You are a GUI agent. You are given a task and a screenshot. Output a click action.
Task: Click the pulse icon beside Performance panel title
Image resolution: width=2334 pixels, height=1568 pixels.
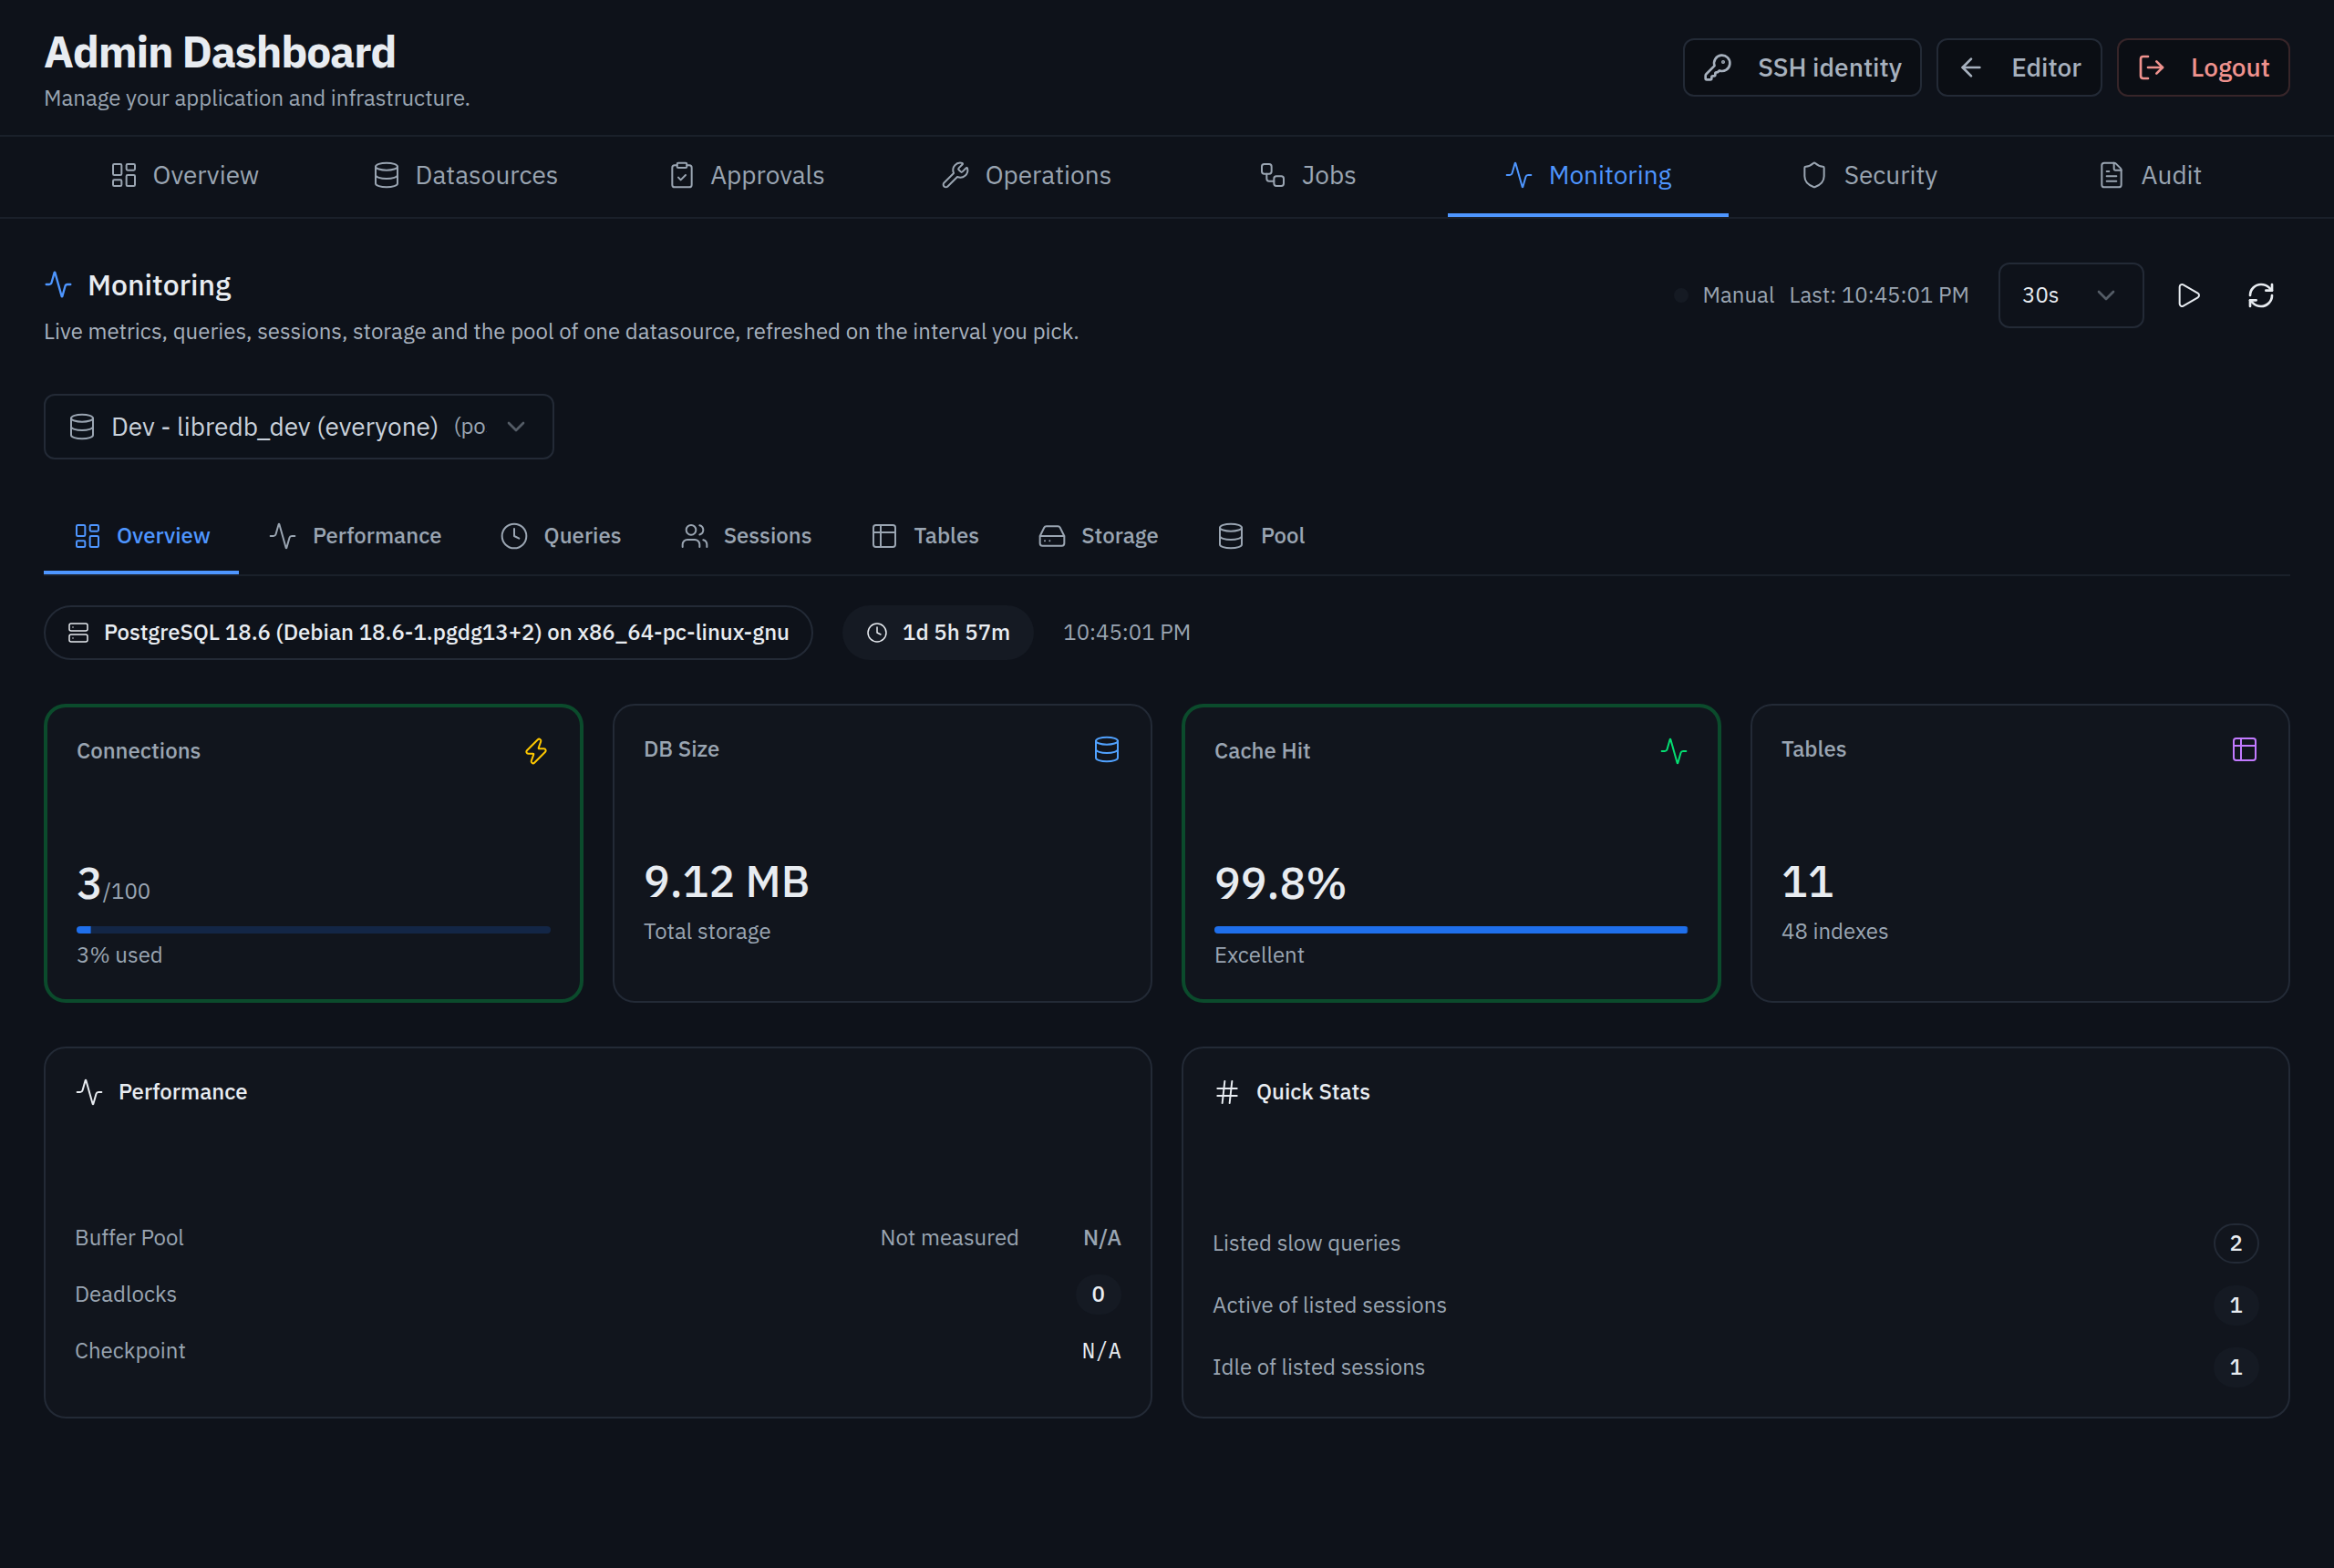(x=89, y=1092)
